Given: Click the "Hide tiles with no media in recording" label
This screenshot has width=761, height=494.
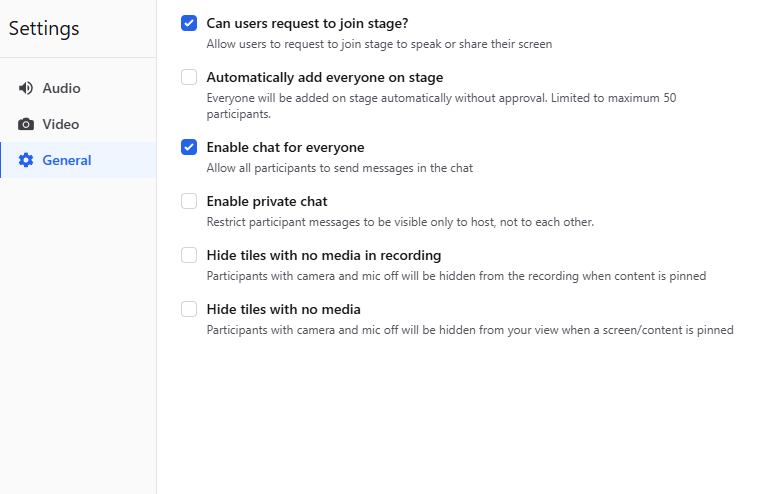Looking at the screenshot, I should click(x=323, y=255).
